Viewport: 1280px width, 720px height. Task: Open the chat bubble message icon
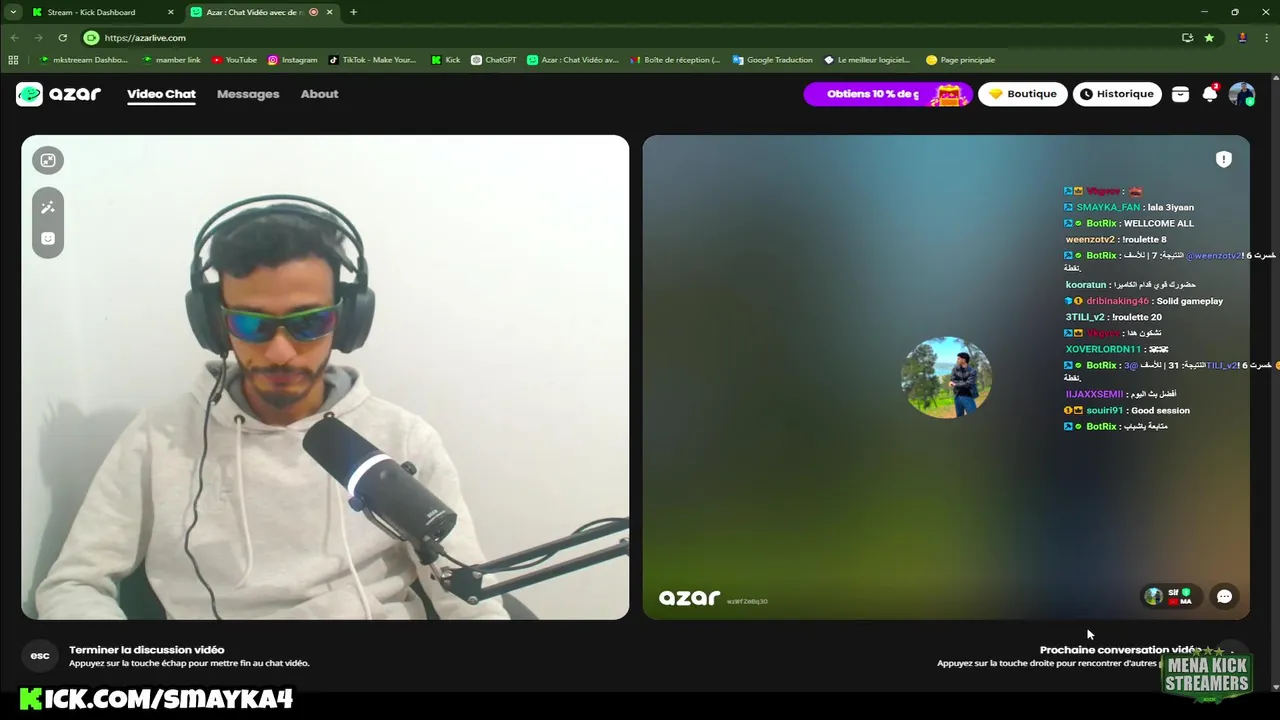[x=1224, y=596]
